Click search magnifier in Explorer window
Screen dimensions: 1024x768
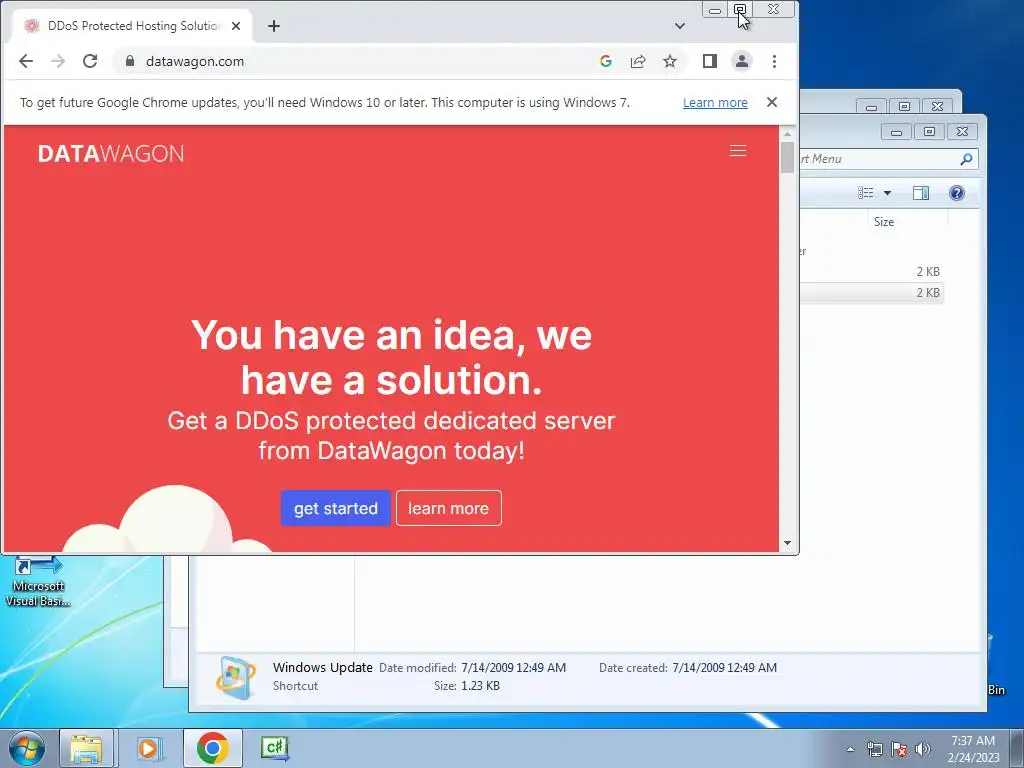click(967, 159)
